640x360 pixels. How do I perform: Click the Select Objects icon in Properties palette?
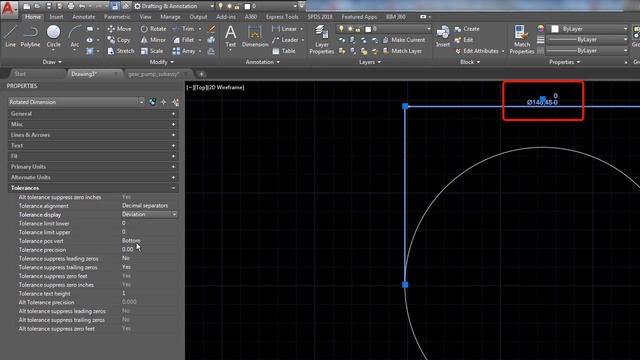click(x=164, y=102)
